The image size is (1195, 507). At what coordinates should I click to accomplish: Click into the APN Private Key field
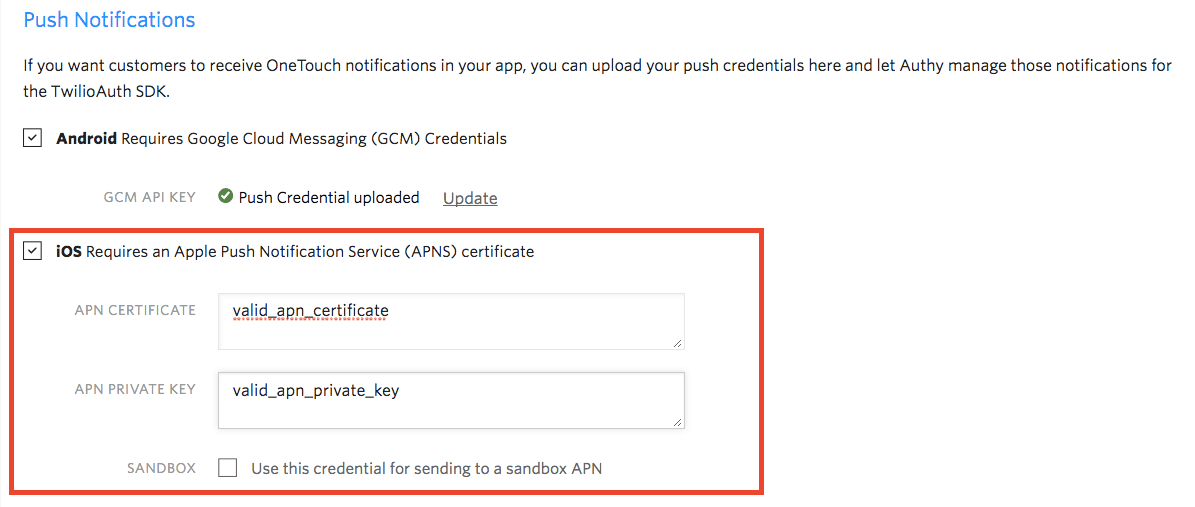pos(450,400)
